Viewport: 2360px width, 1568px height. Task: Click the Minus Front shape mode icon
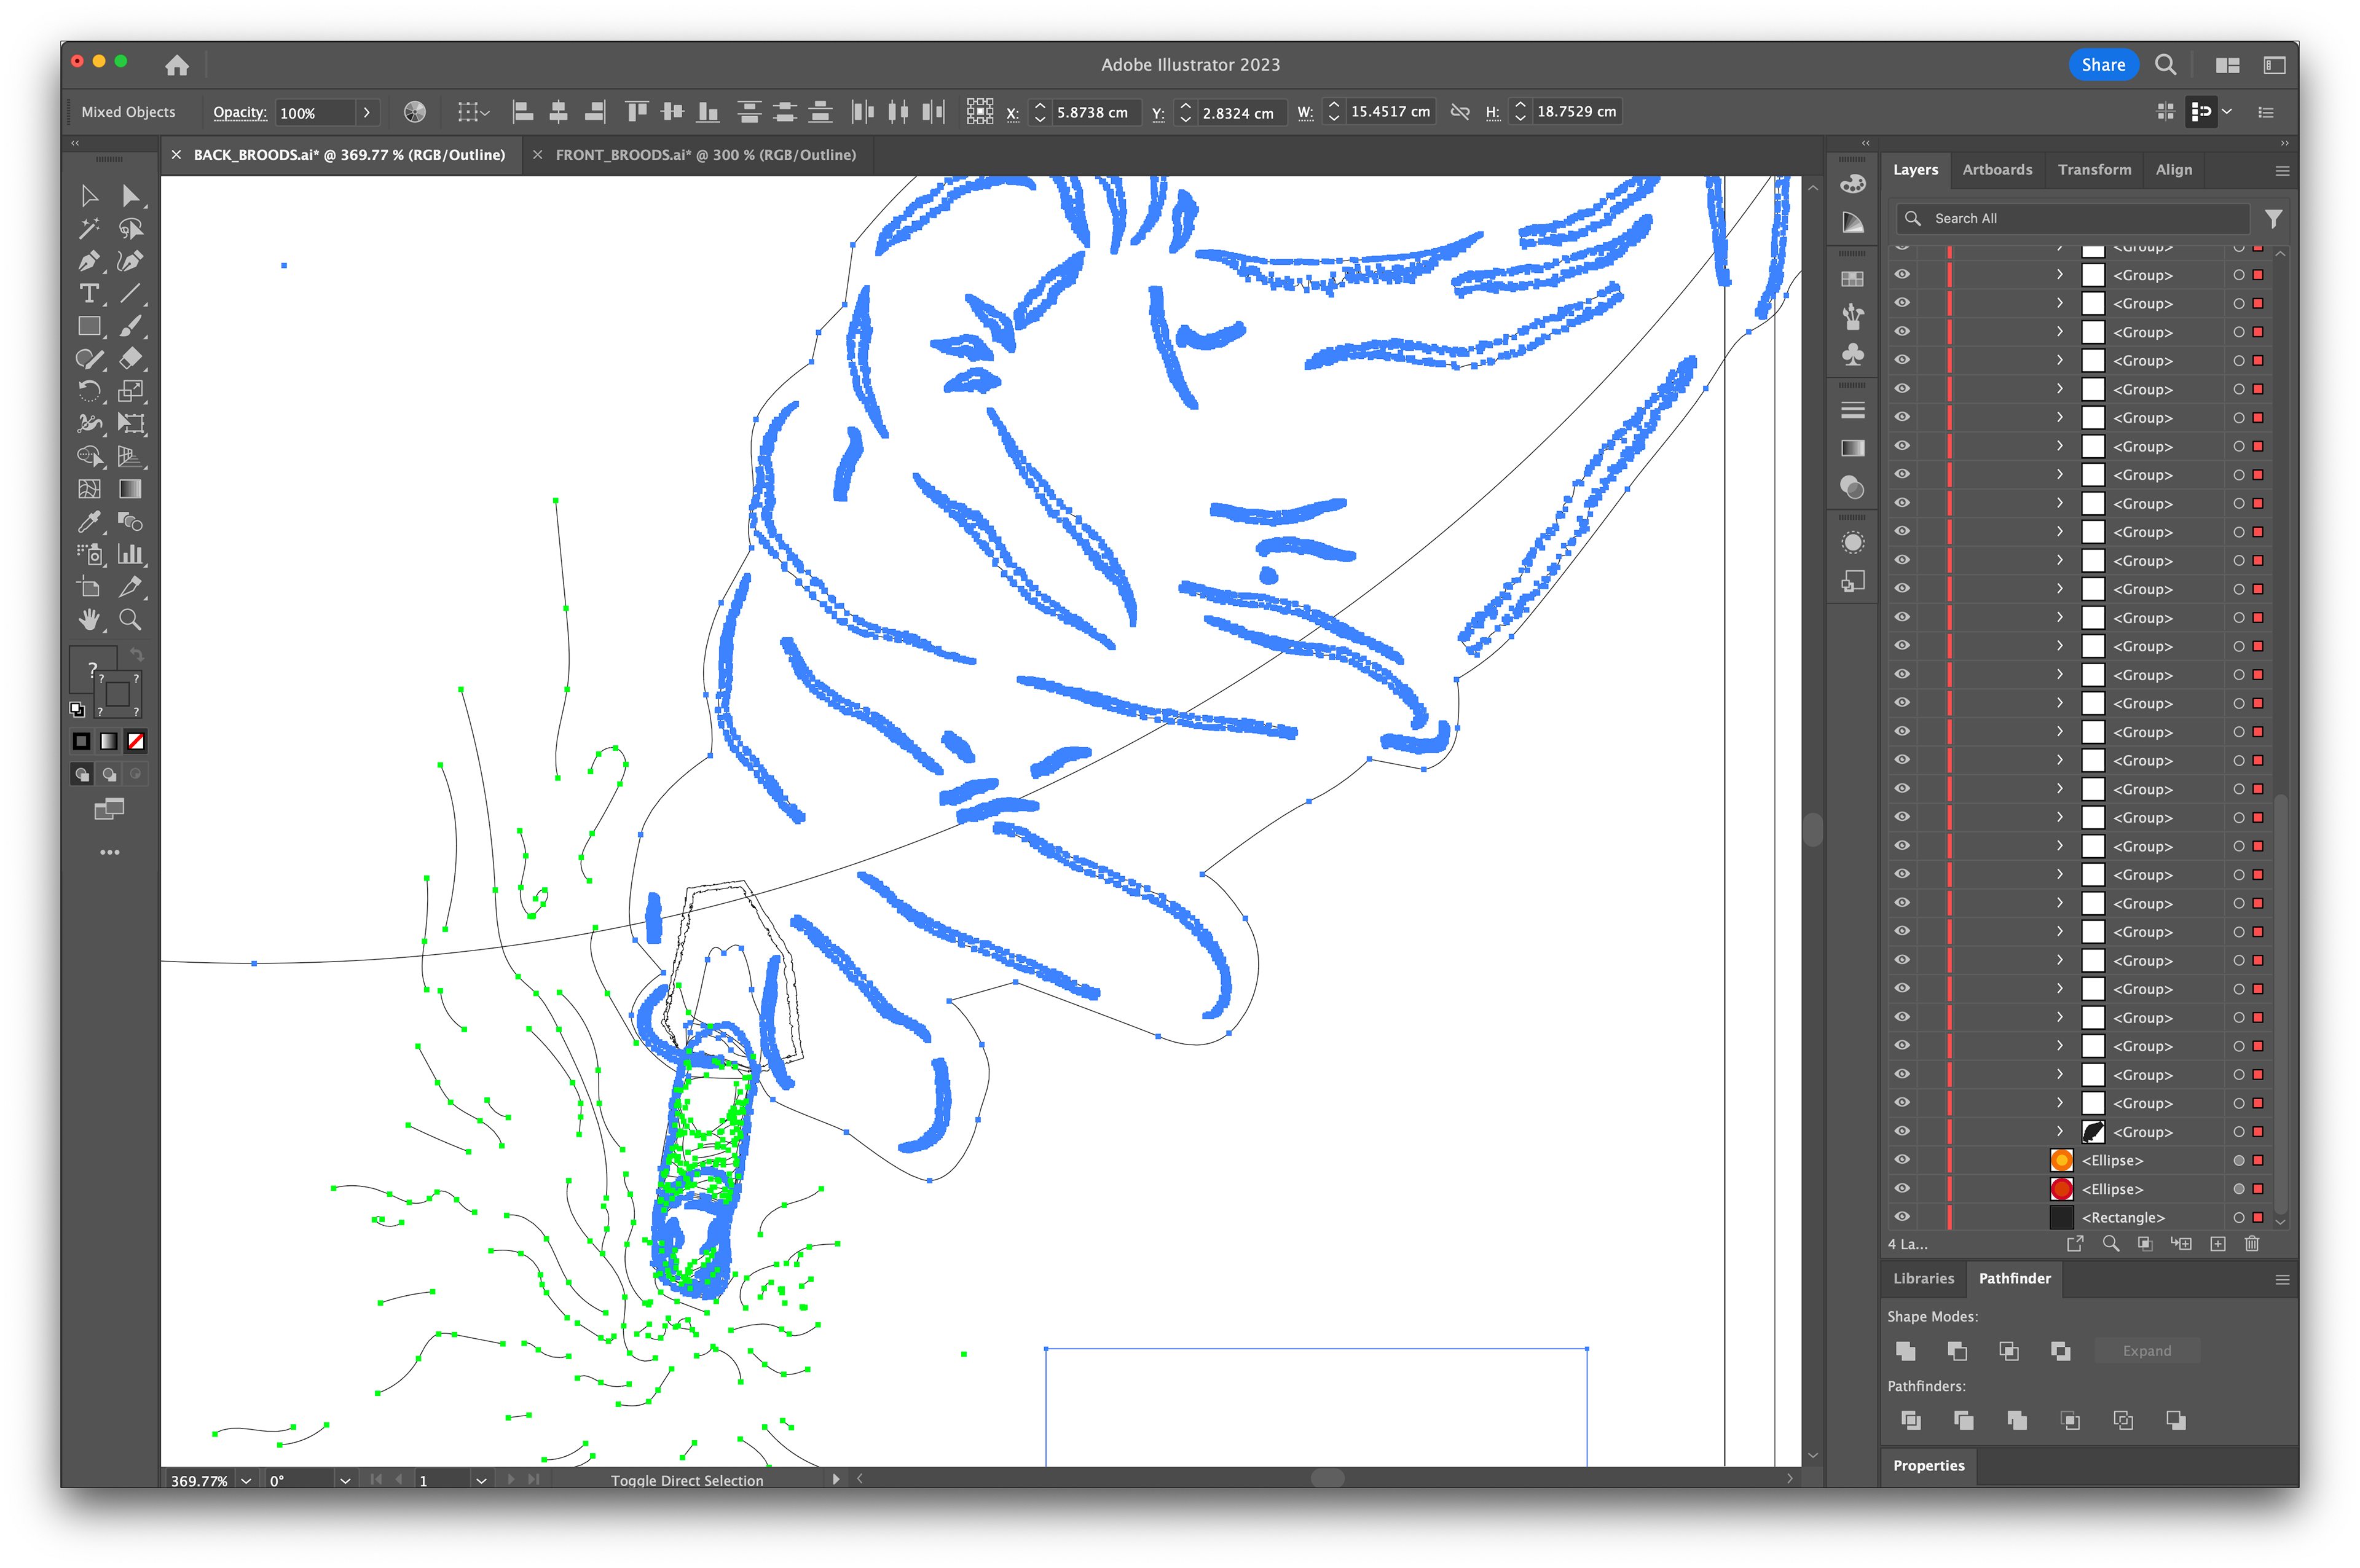(1958, 1351)
